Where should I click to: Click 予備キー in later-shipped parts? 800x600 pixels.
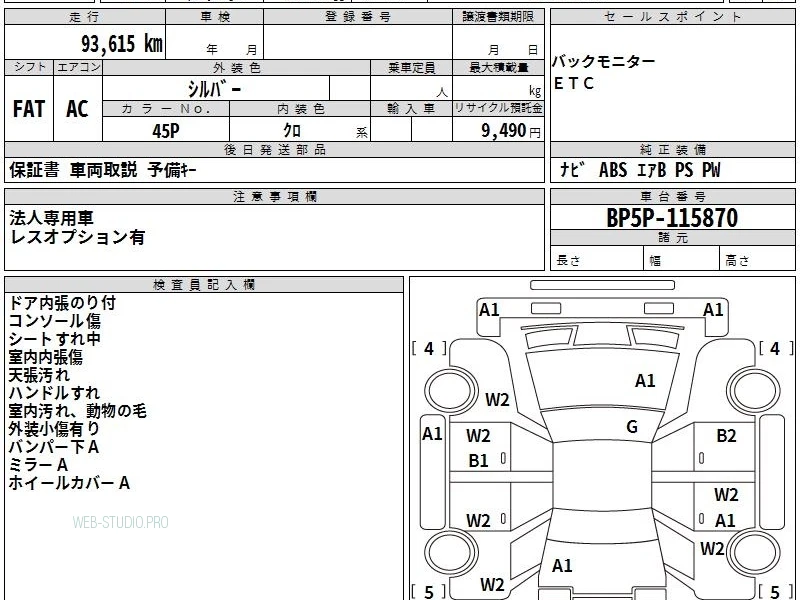click(x=172, y=169)
